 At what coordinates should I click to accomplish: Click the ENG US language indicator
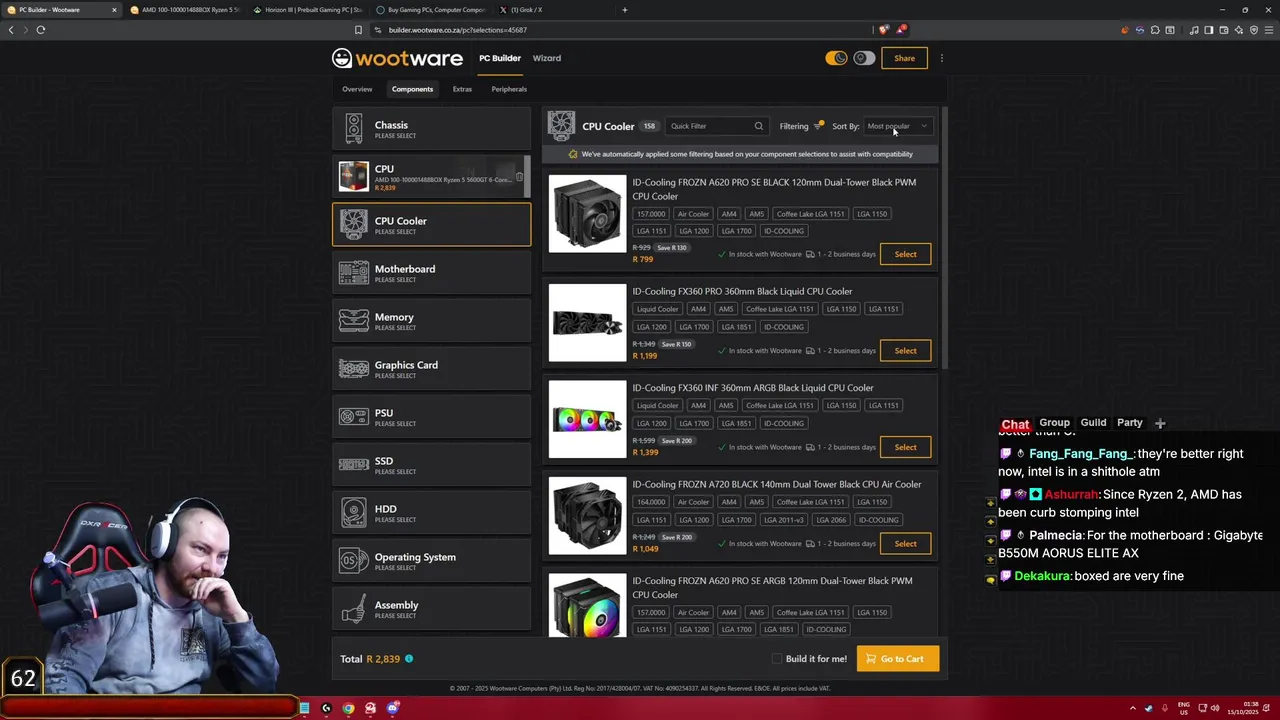click(1185, 708)
